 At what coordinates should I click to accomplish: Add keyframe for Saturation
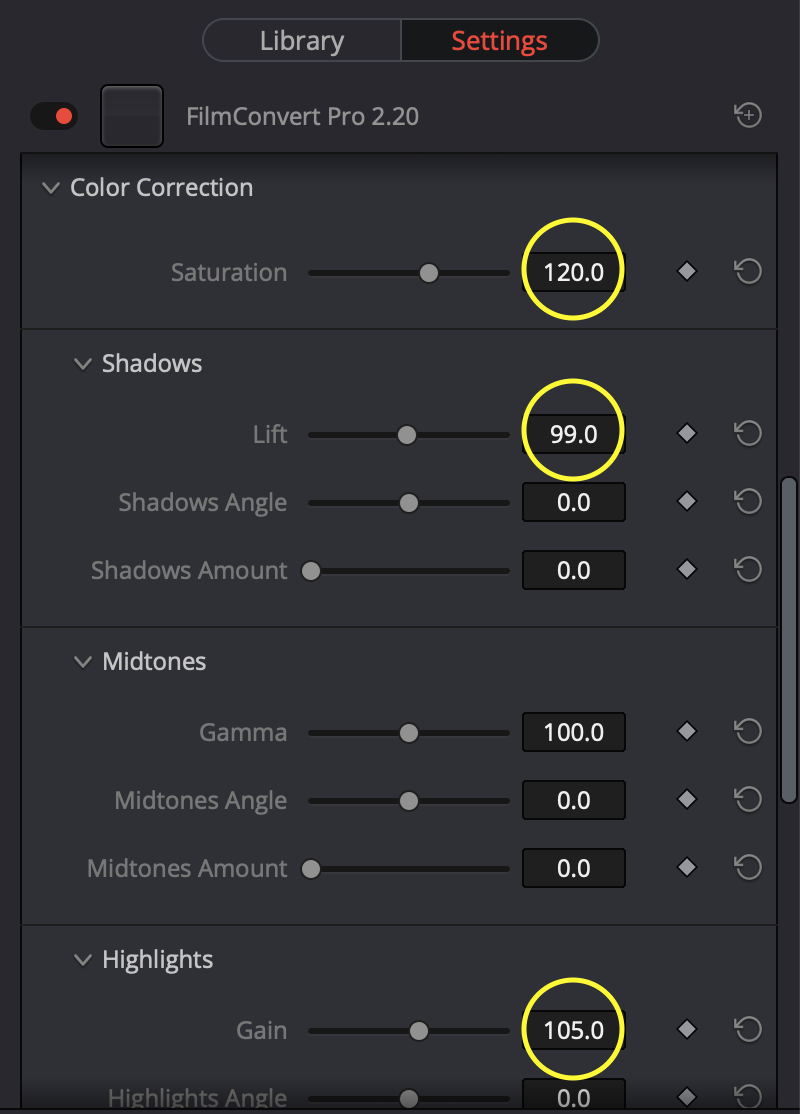pos(687,271)
